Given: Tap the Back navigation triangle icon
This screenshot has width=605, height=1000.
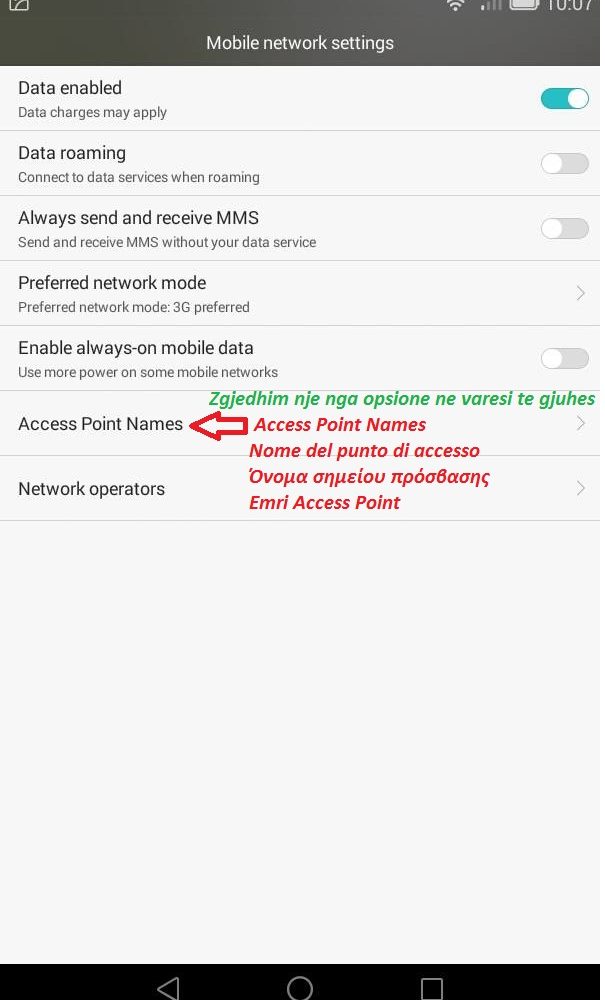Looking at the screenshot, I should (x=168, y=987).
